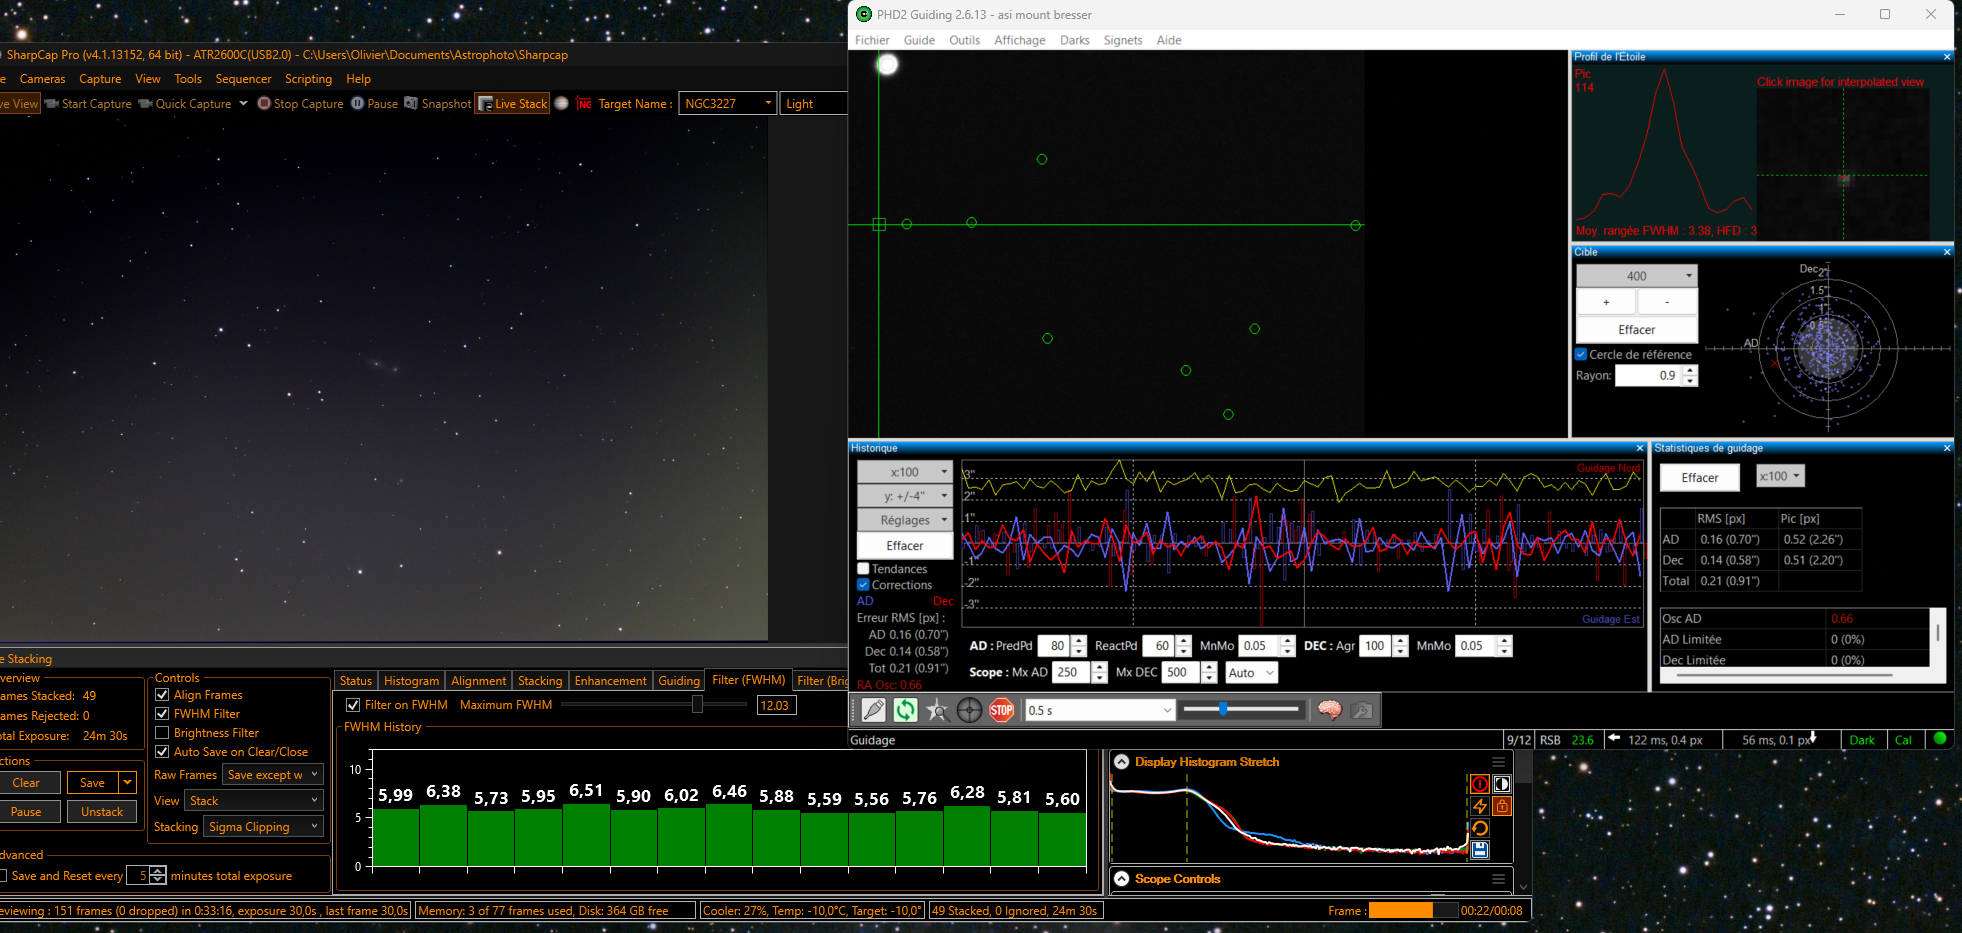This screenshot has height=933, width=1962.
Task: Close the Statistiques de guidage panel
Action: (x=1946, y=448)
